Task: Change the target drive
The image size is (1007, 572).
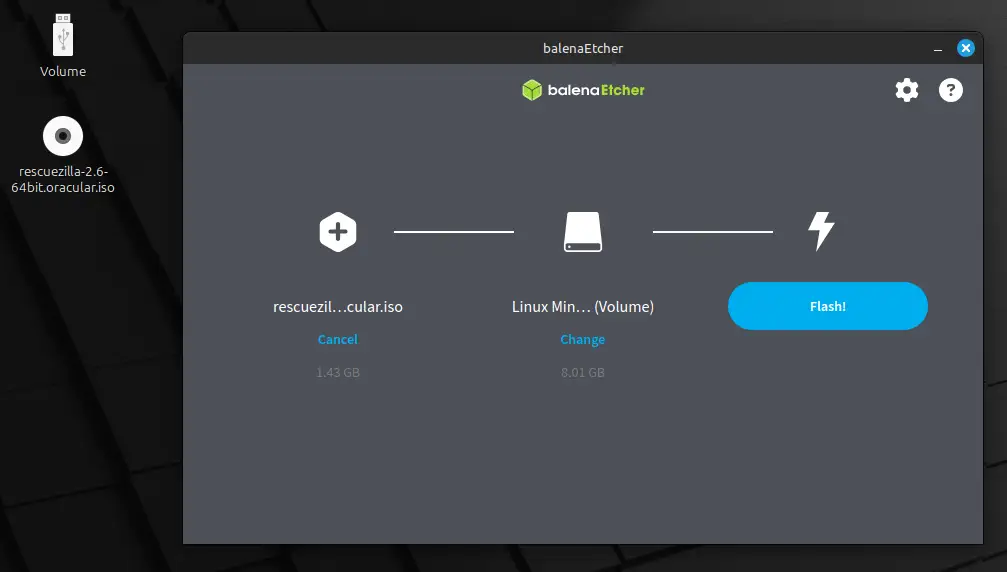Action: click(x=582, y=339)
